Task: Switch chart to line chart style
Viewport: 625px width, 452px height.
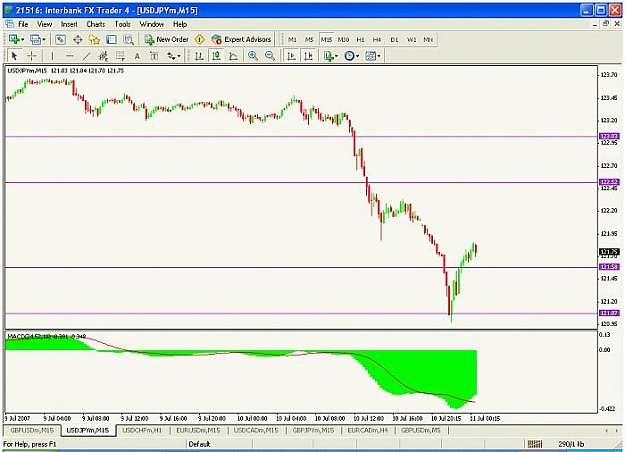Action: point(233,56)
